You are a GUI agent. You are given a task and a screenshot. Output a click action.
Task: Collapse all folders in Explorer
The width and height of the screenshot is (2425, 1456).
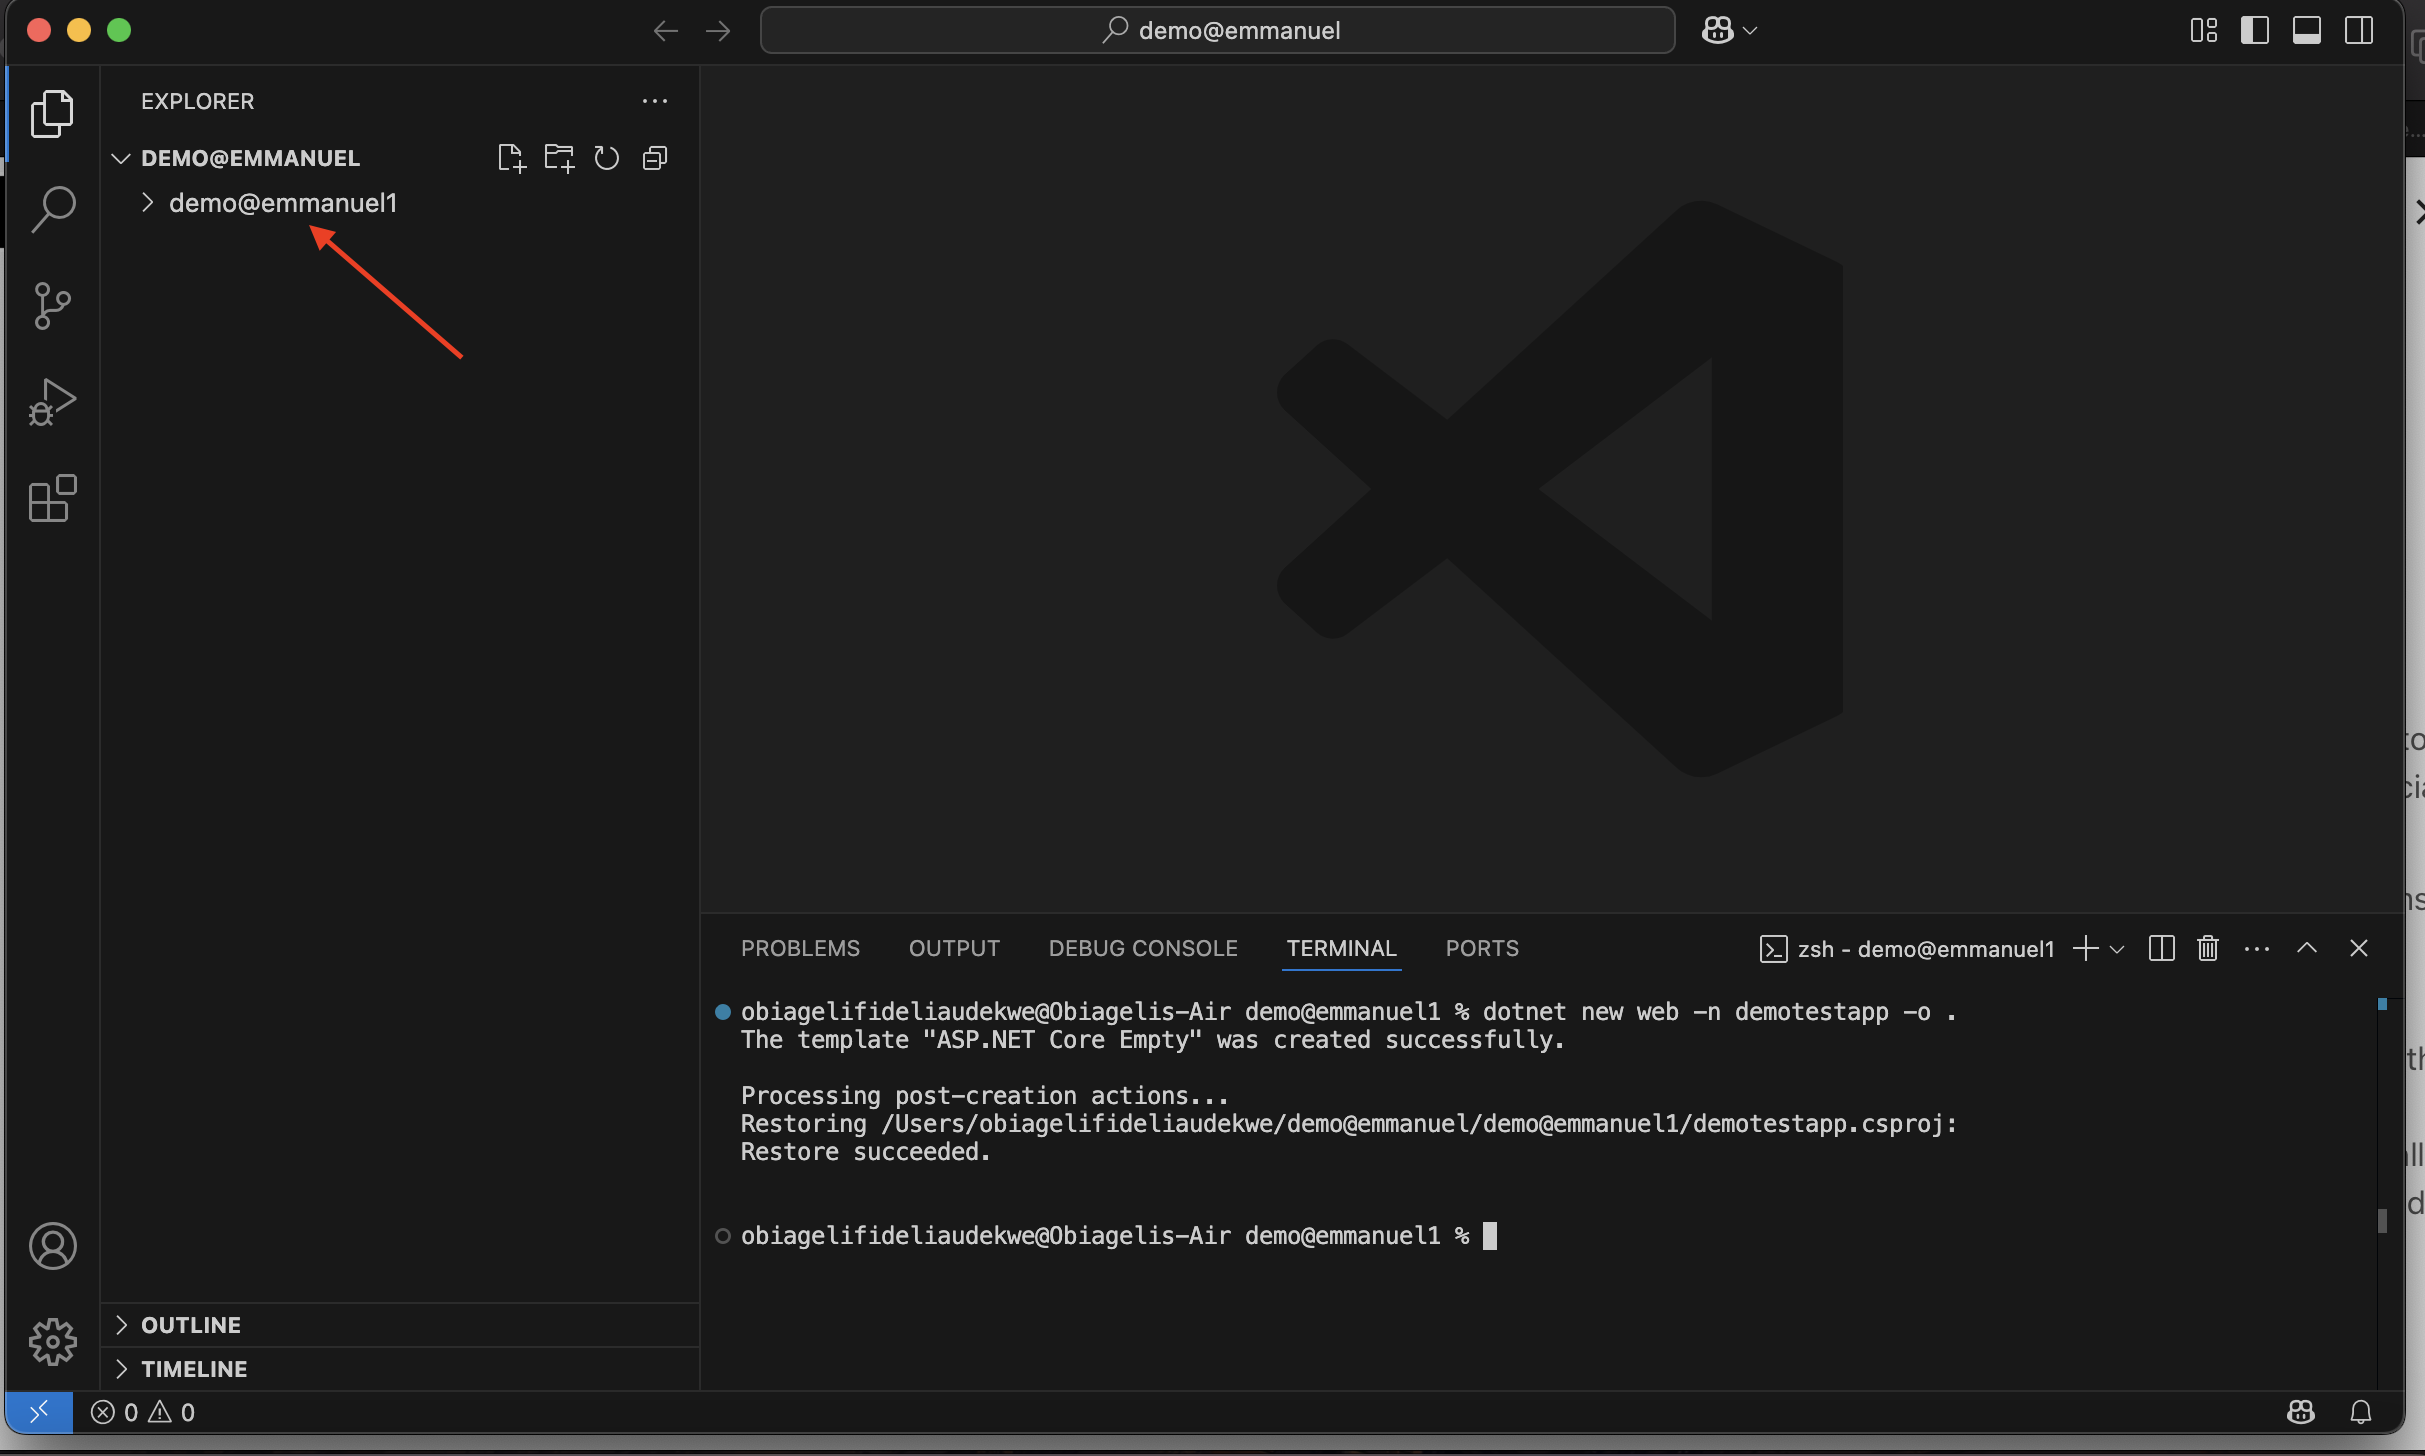click(x=655, y=158)
